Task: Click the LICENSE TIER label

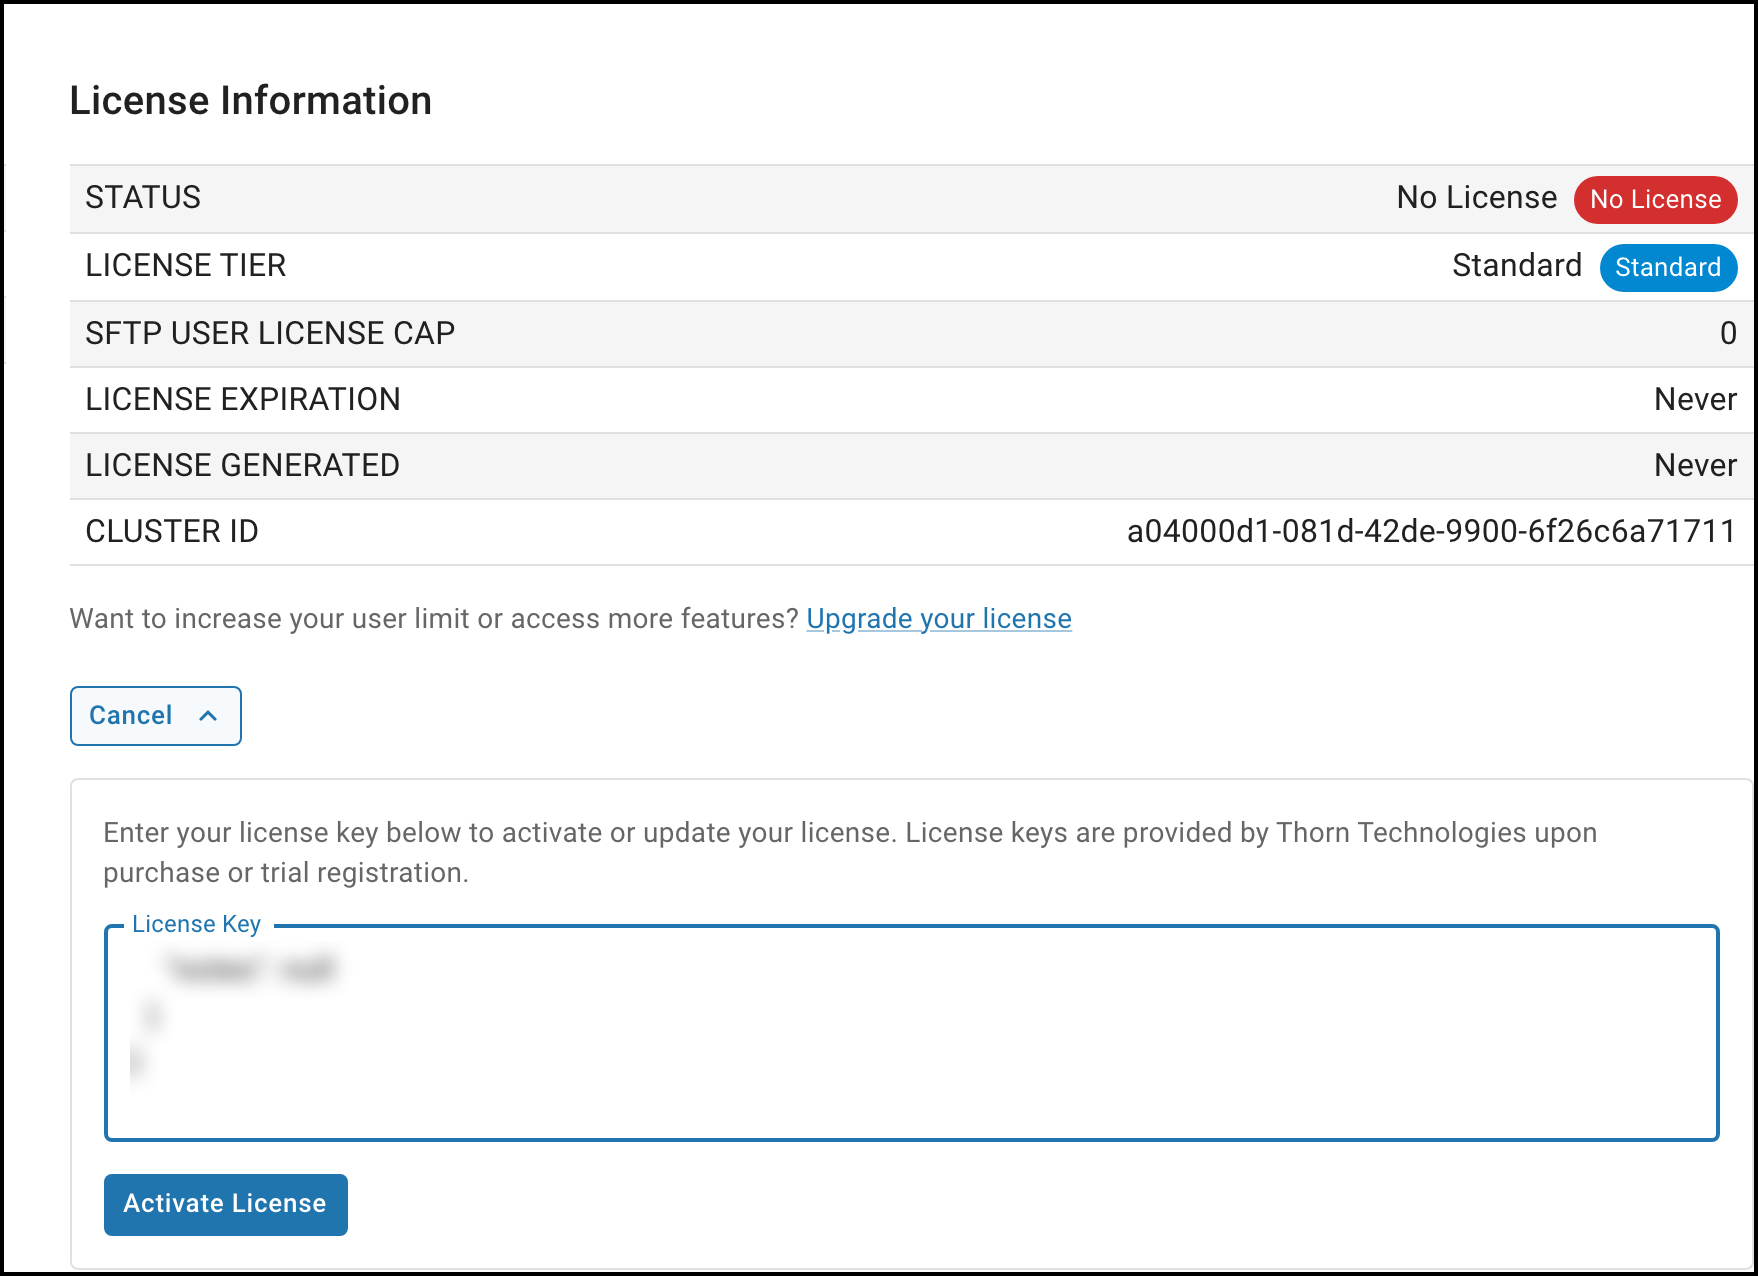Action: pyautogui.click(x=186, y=266)
